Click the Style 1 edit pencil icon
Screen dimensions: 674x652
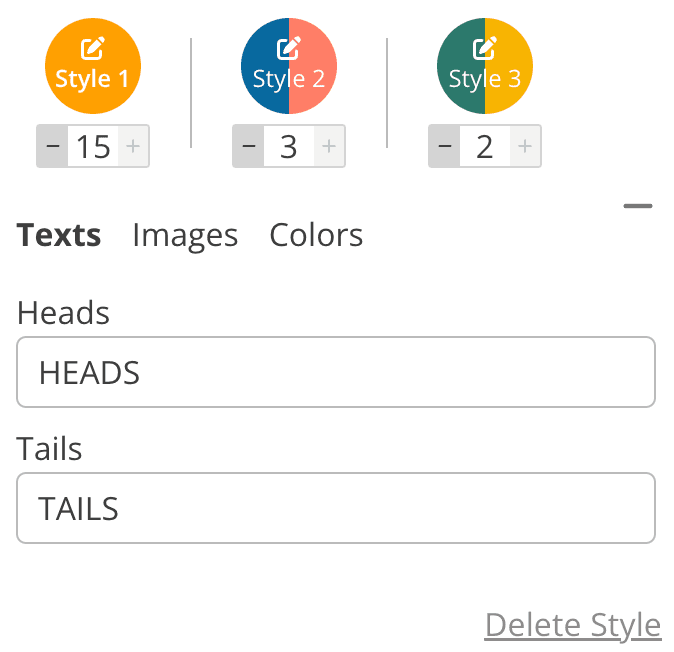click(x=93, y=46)
